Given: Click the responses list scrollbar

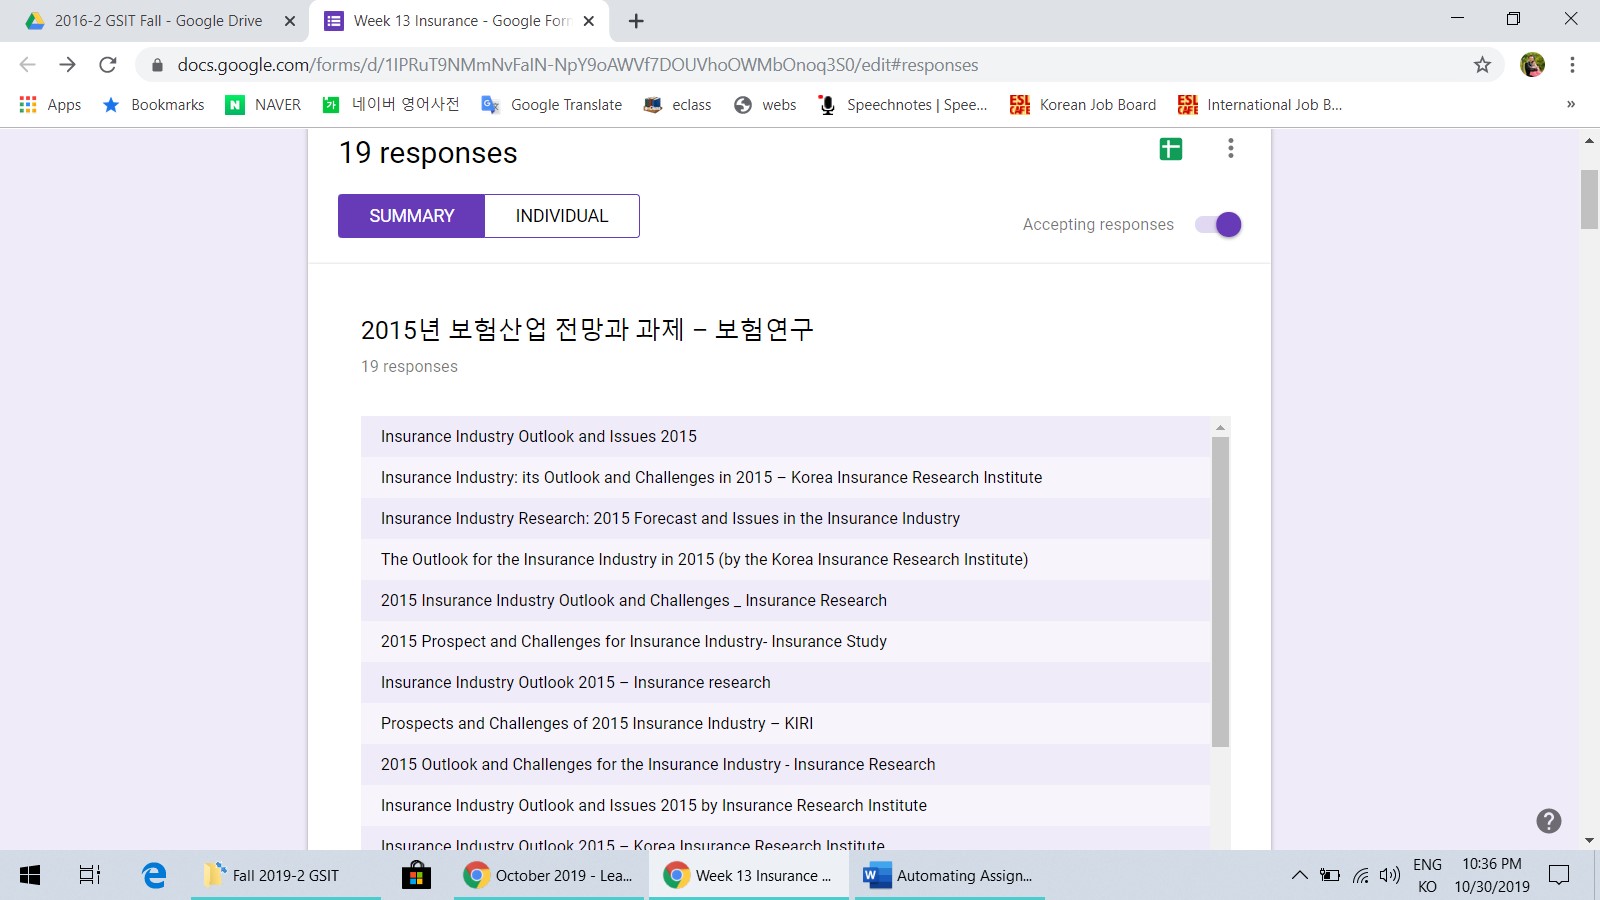Looking at the screenshot, I should click(1220, 590).
